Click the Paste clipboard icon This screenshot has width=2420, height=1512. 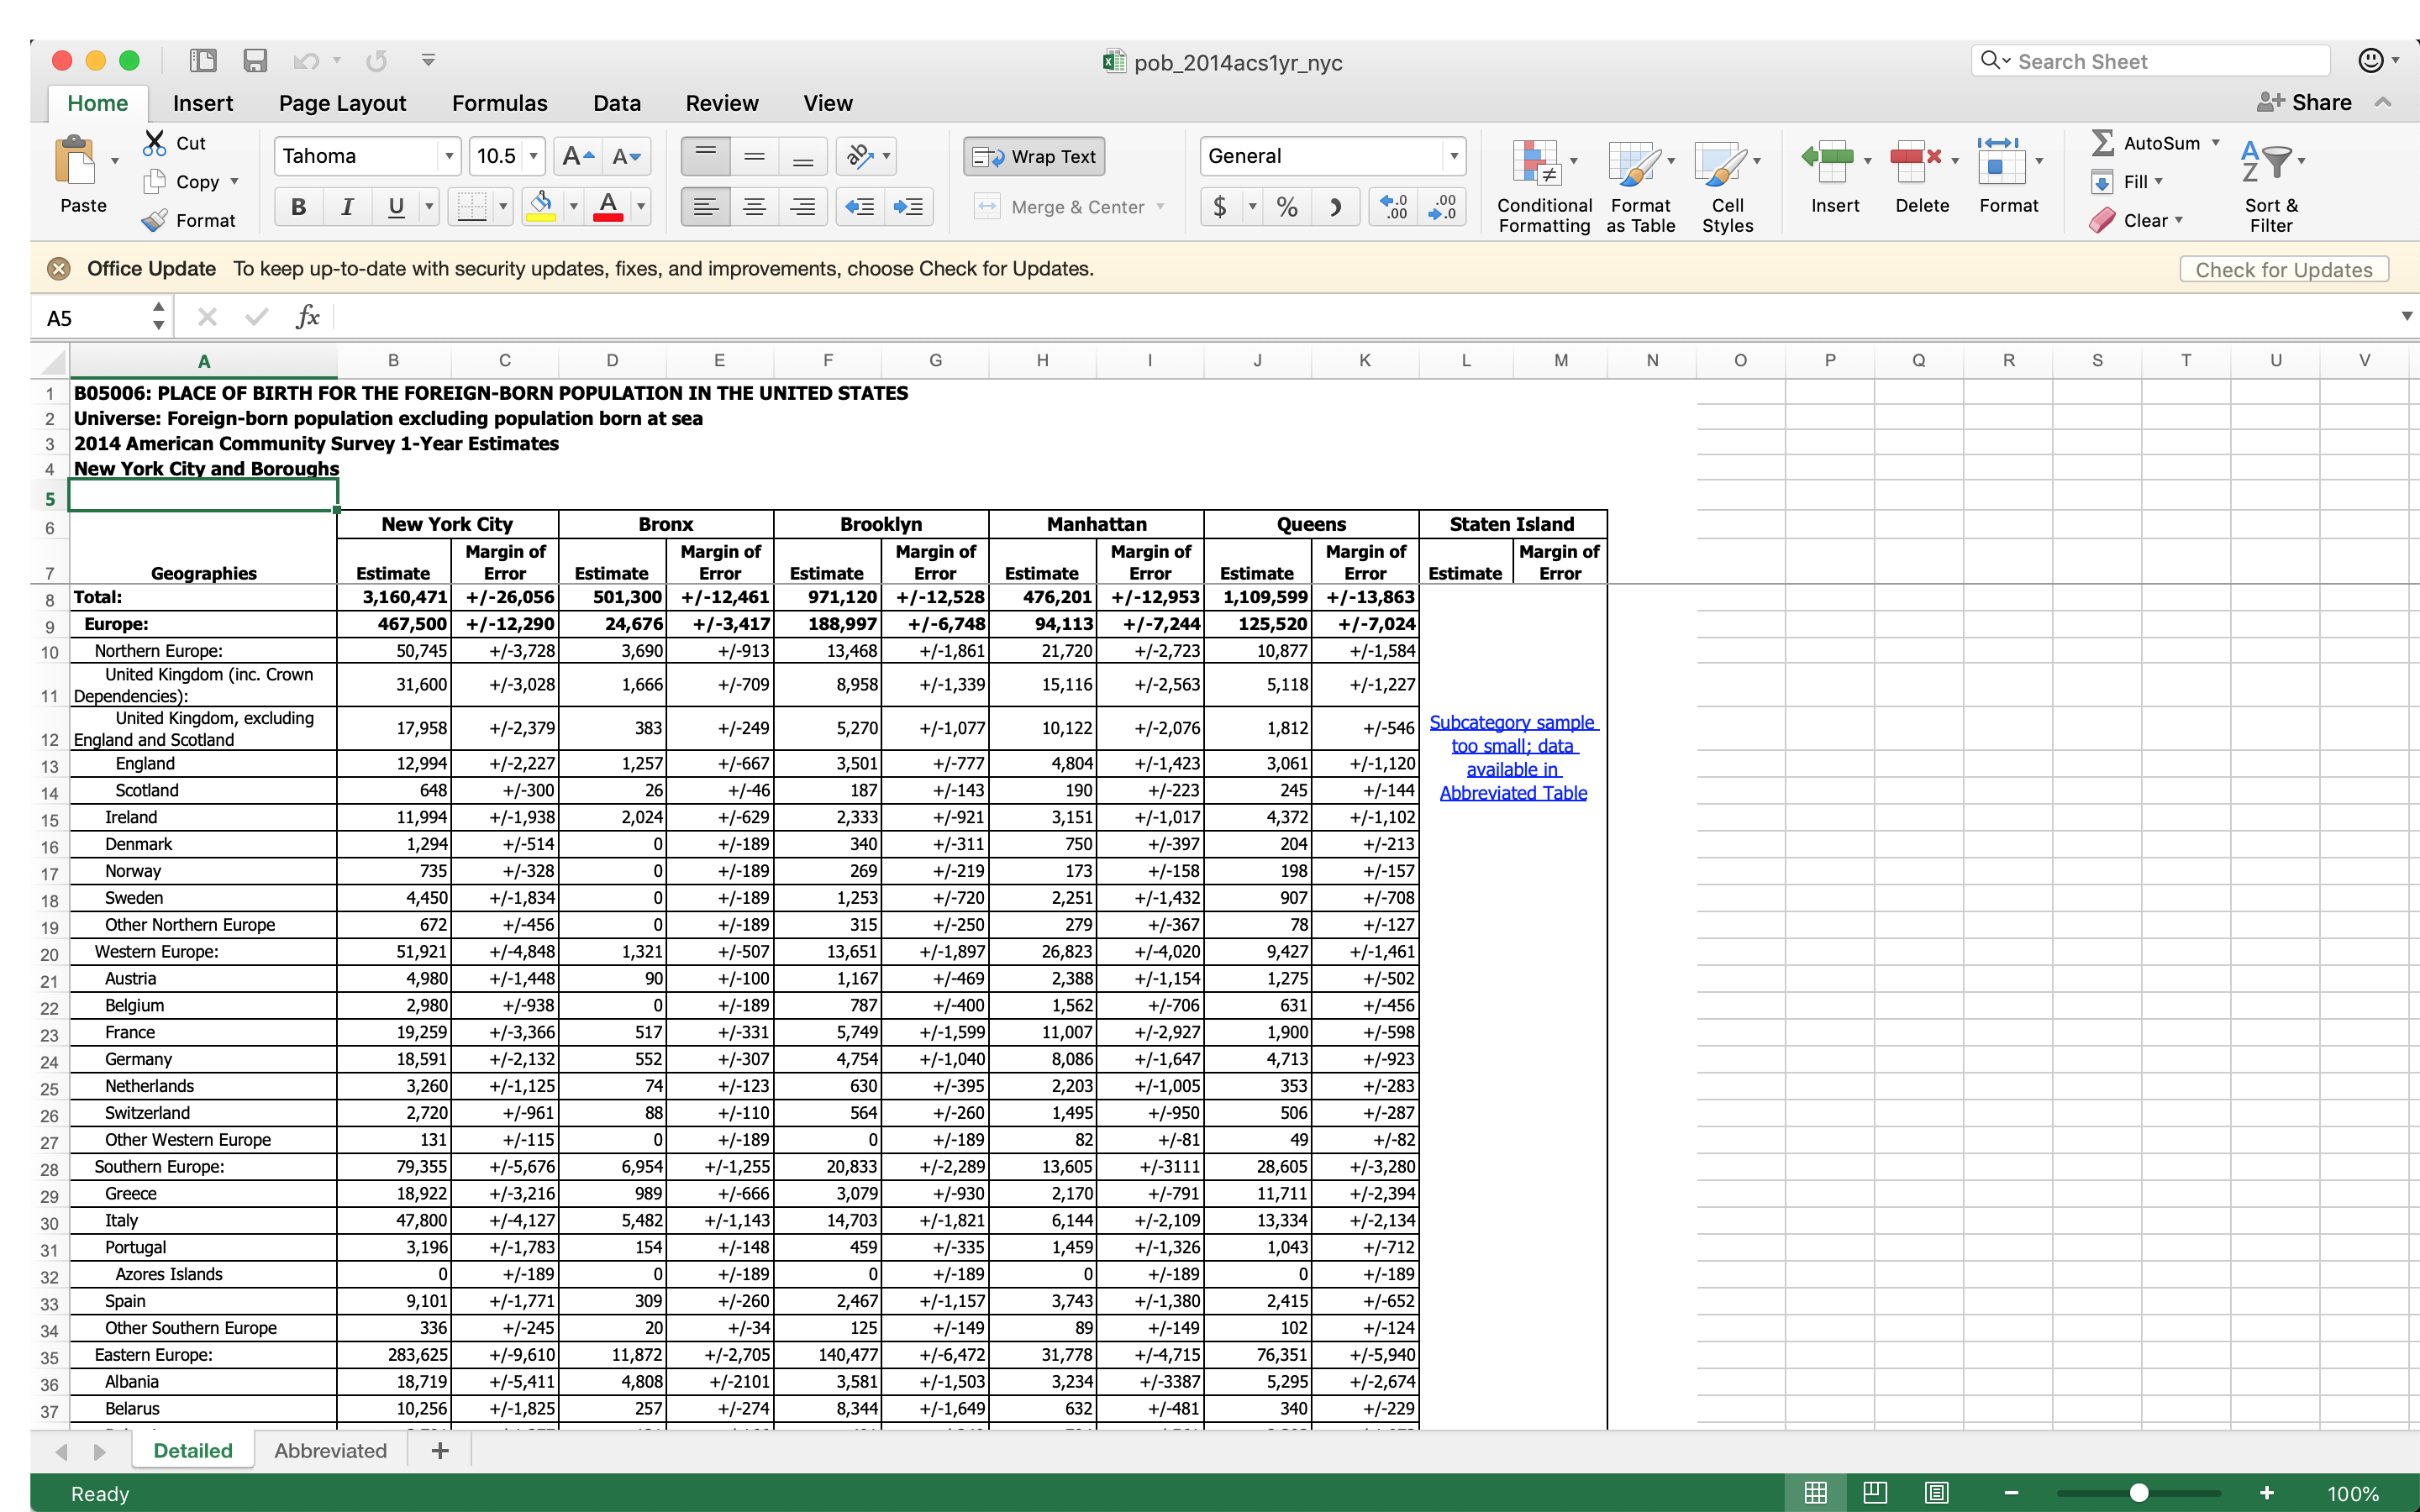click(75, 160)
